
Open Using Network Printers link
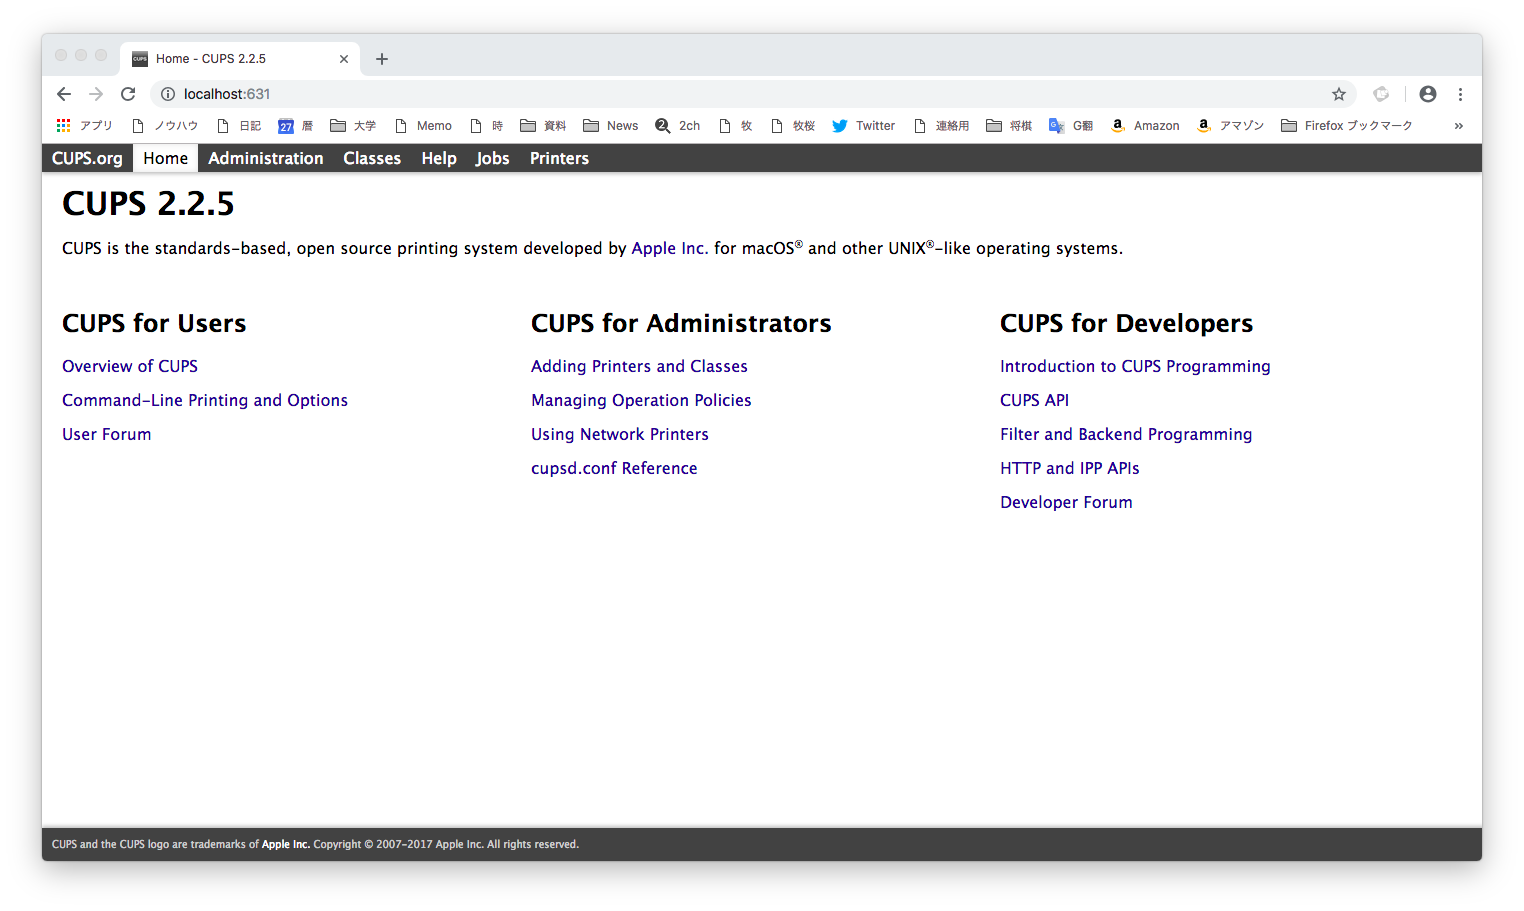[620, 434]
